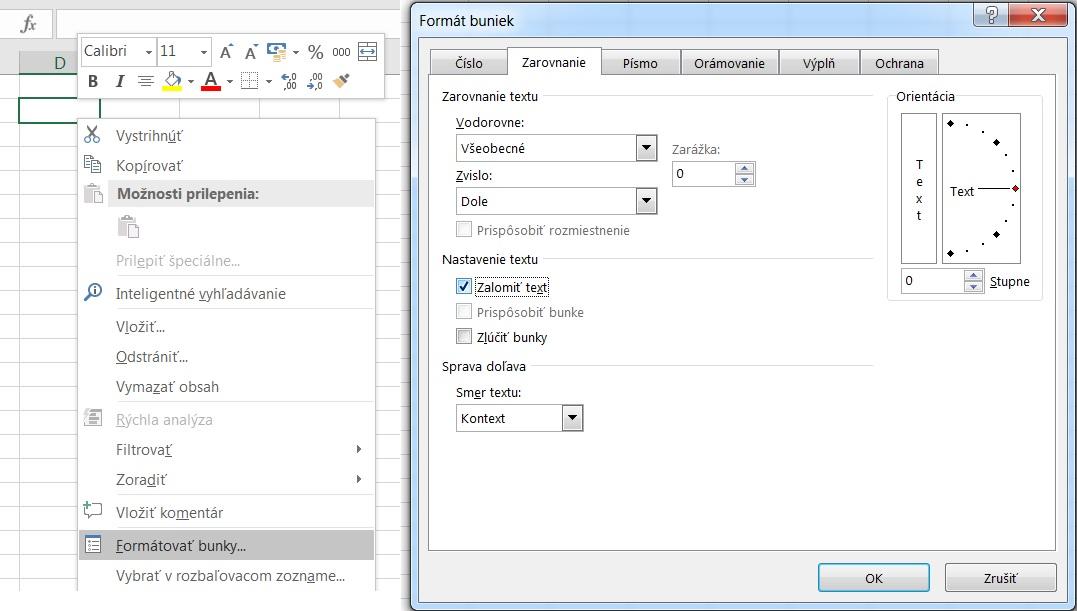Click the Format Painter brush icon
The width and height of the screenshot is (1077, 611).
(341, 82)
